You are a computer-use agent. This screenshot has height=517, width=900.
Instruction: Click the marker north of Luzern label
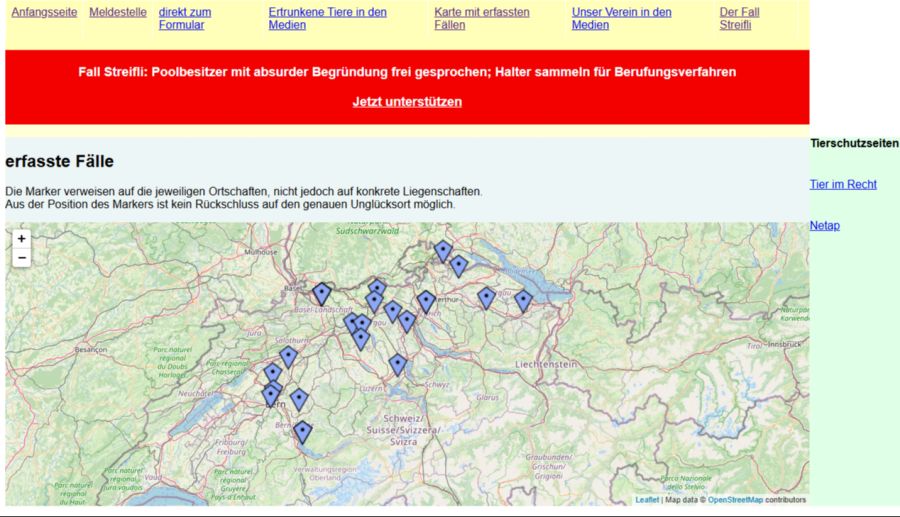point(398,365)
